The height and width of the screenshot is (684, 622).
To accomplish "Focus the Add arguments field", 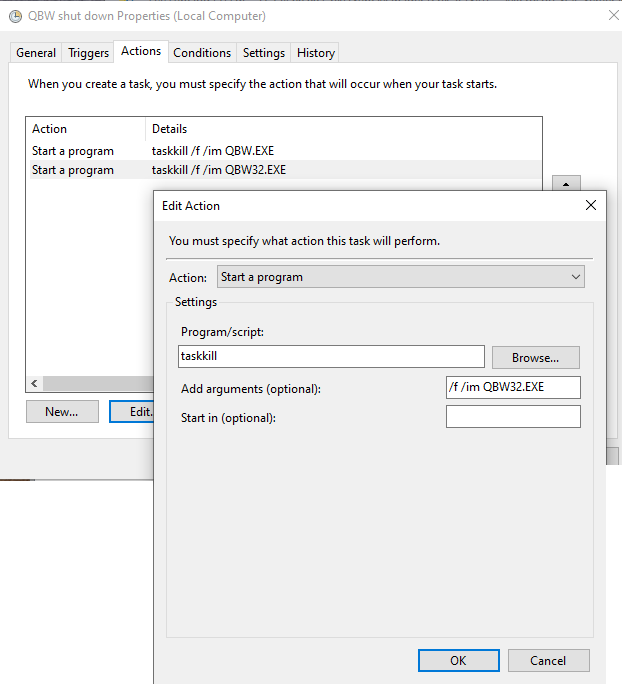I will [x=513, y=388].
